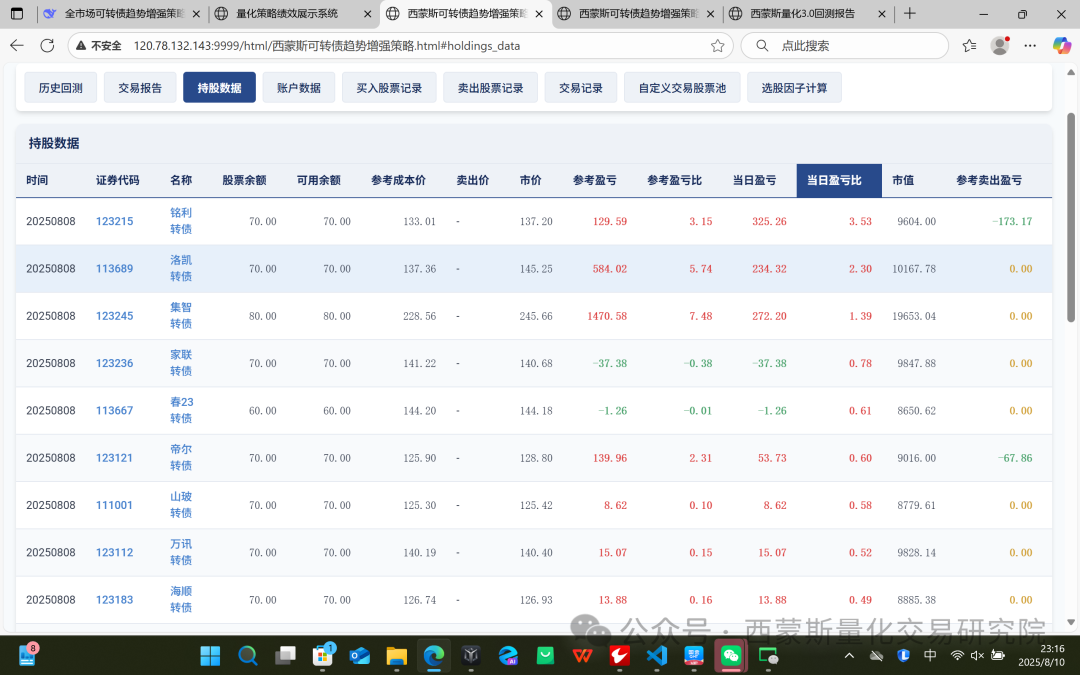1080x675 pixels.
Task: Open 家联转债 name link
Action: point(181,363)
